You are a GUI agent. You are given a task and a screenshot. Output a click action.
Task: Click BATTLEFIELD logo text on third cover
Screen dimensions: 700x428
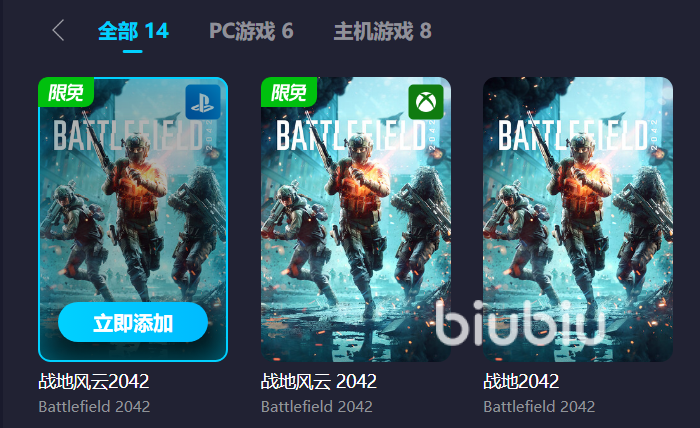point(573,135)
